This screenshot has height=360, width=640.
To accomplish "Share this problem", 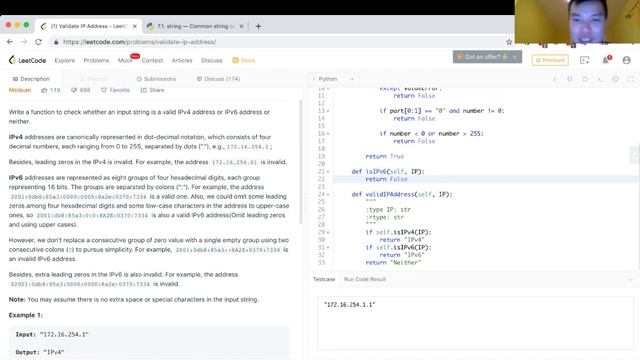I will point(152,90).
